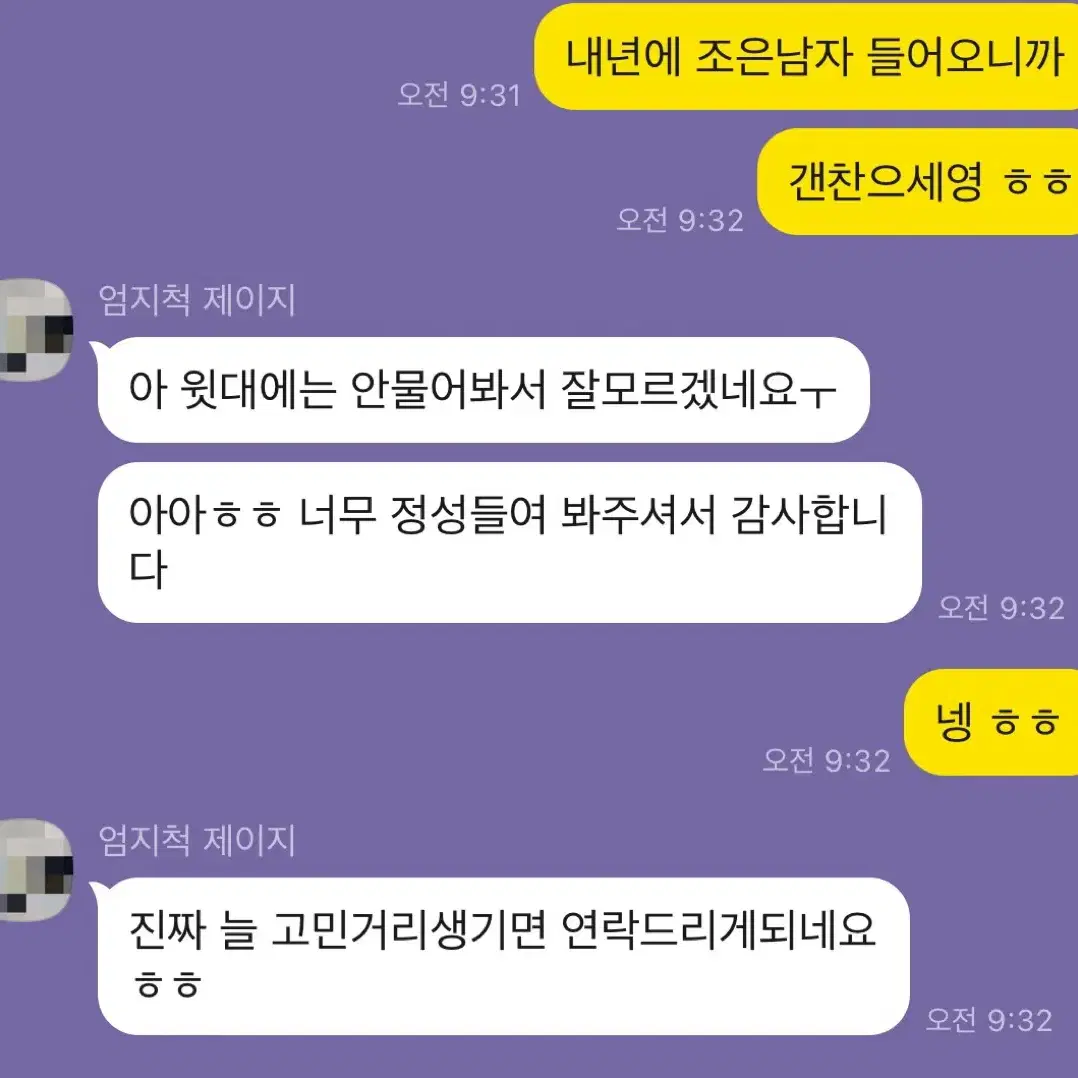Click the 오전 9:32 timestamp beside the 넹 bubble
The width and height of the screenshot is (1078, 1078).
pos(826,760)
